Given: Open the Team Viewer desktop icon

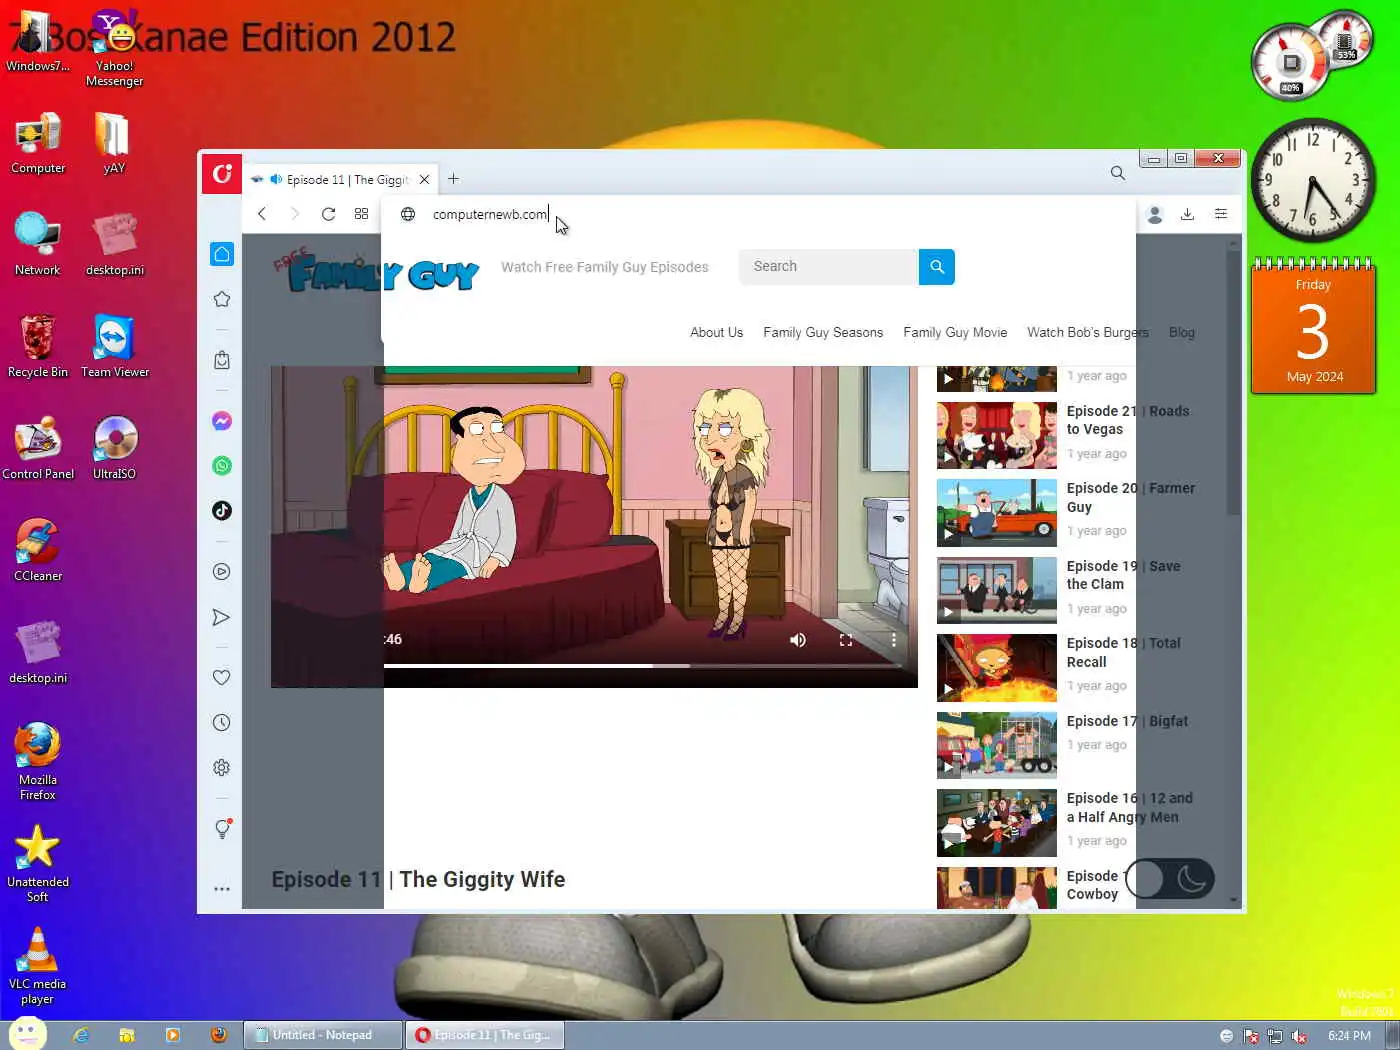Looking at the screenshot, I should (x=115, y=346).
